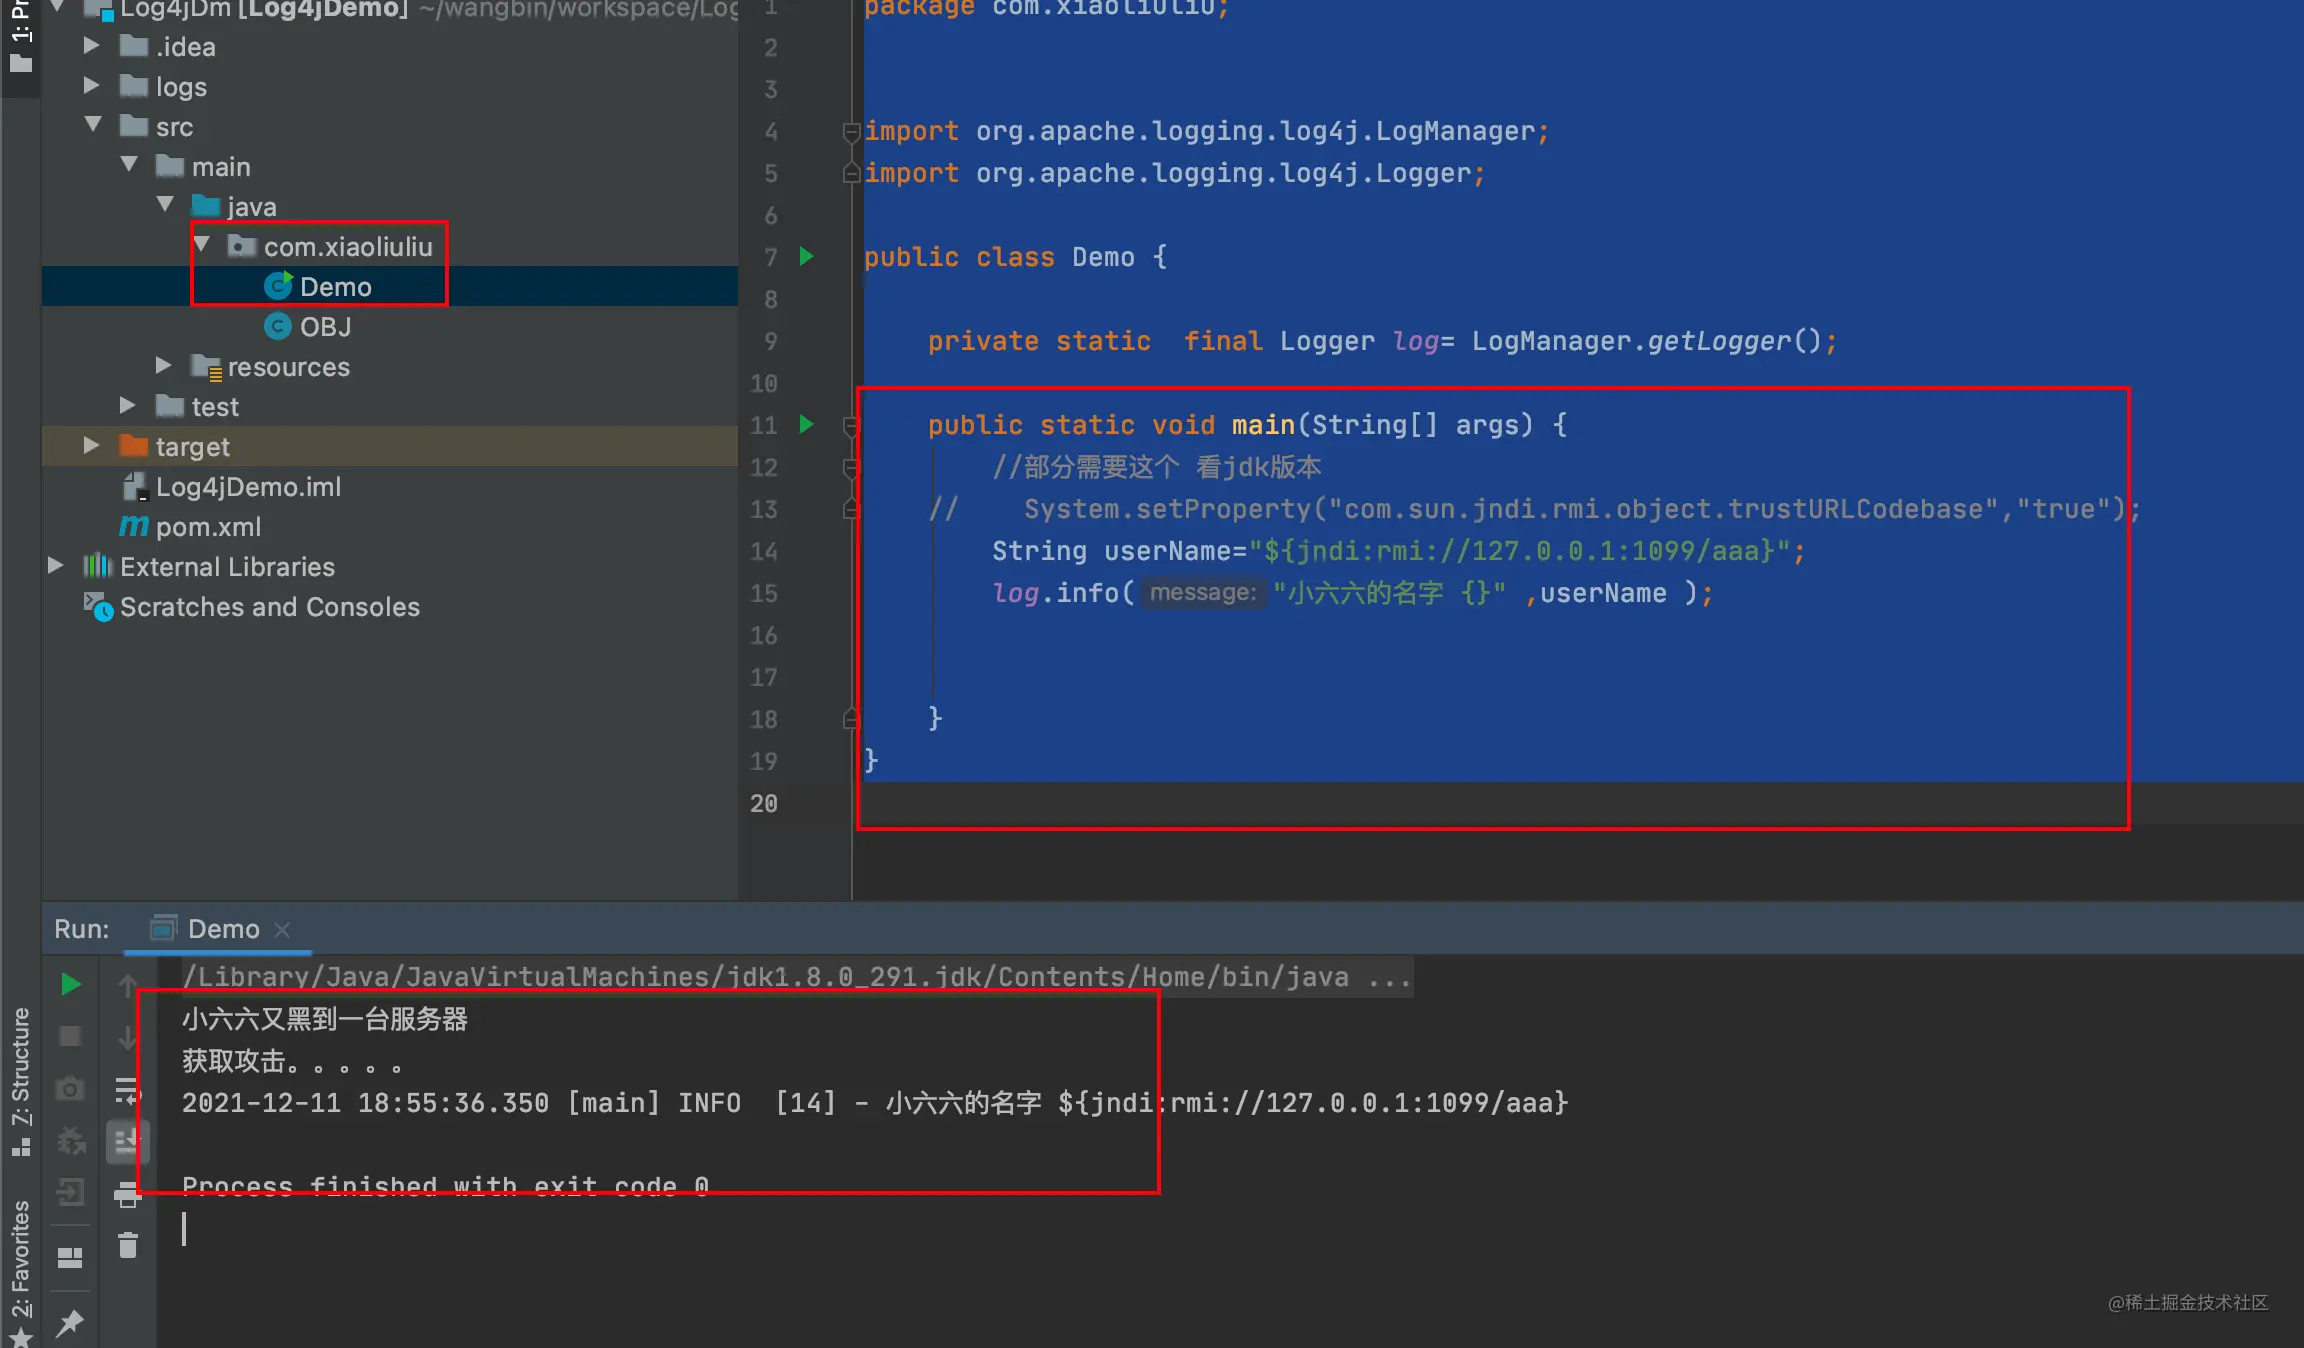Click the fold marker at the import statements
The height and width of the screenshot is (1348, 2304).
tap(851, 131)
